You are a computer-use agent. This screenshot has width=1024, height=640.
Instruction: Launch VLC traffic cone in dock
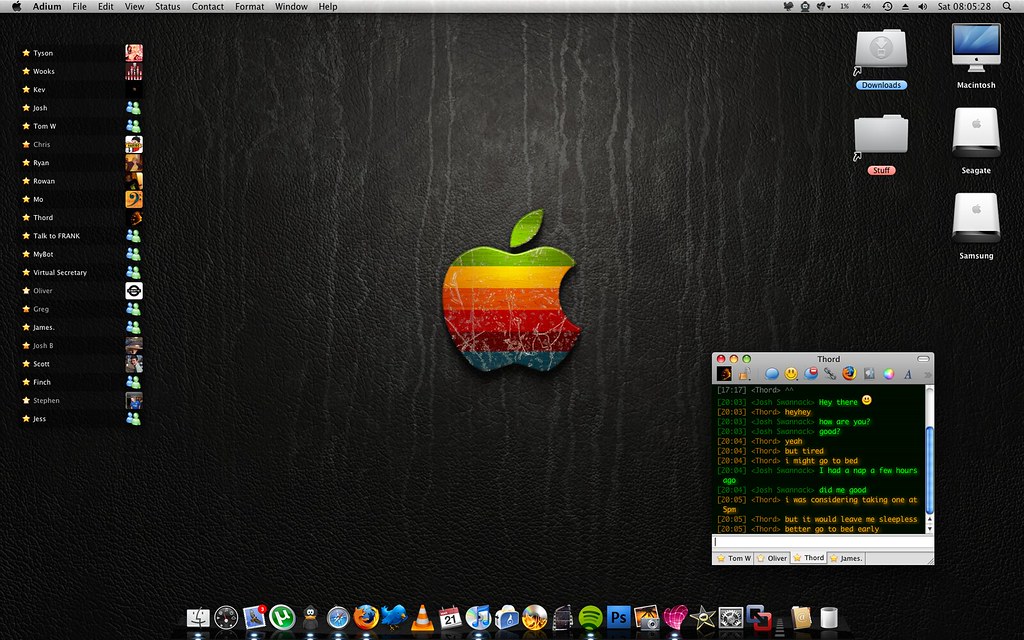[422, 617]
